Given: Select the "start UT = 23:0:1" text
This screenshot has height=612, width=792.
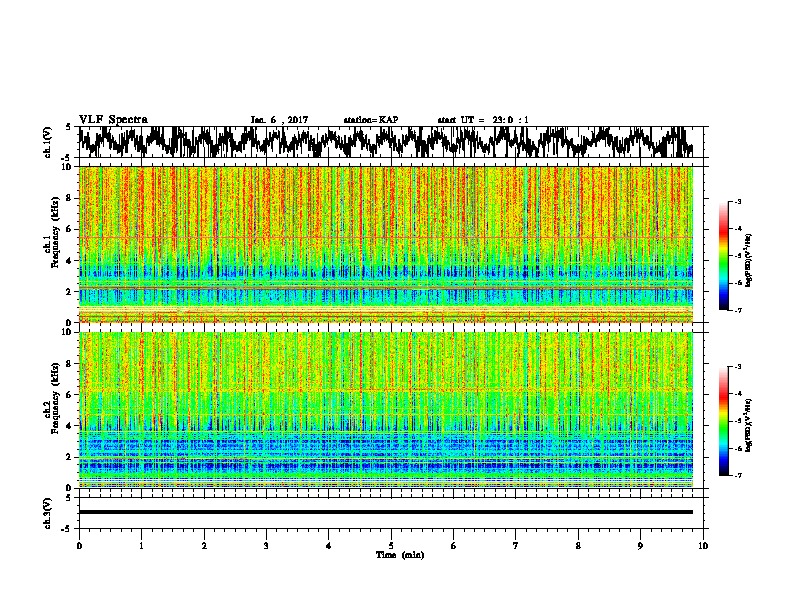Looking at the screenshot, I should (x=483, y=120).
